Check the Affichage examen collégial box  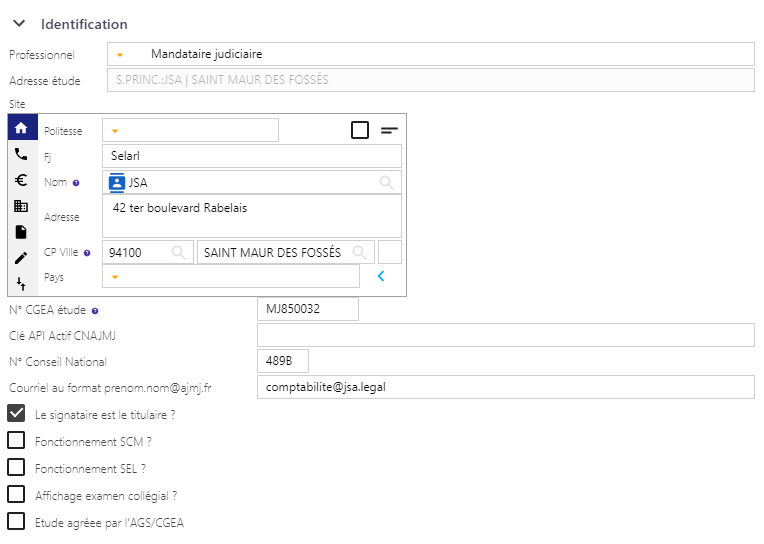pyautogui.click(x=16, y=494)
